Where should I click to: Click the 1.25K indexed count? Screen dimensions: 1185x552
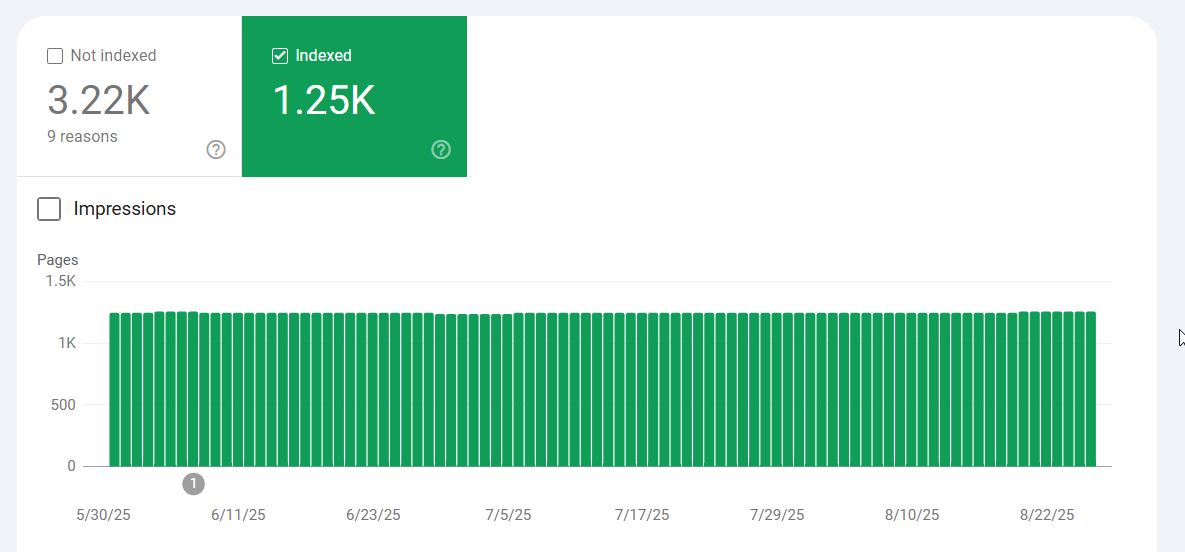click(x=323, y=101)
